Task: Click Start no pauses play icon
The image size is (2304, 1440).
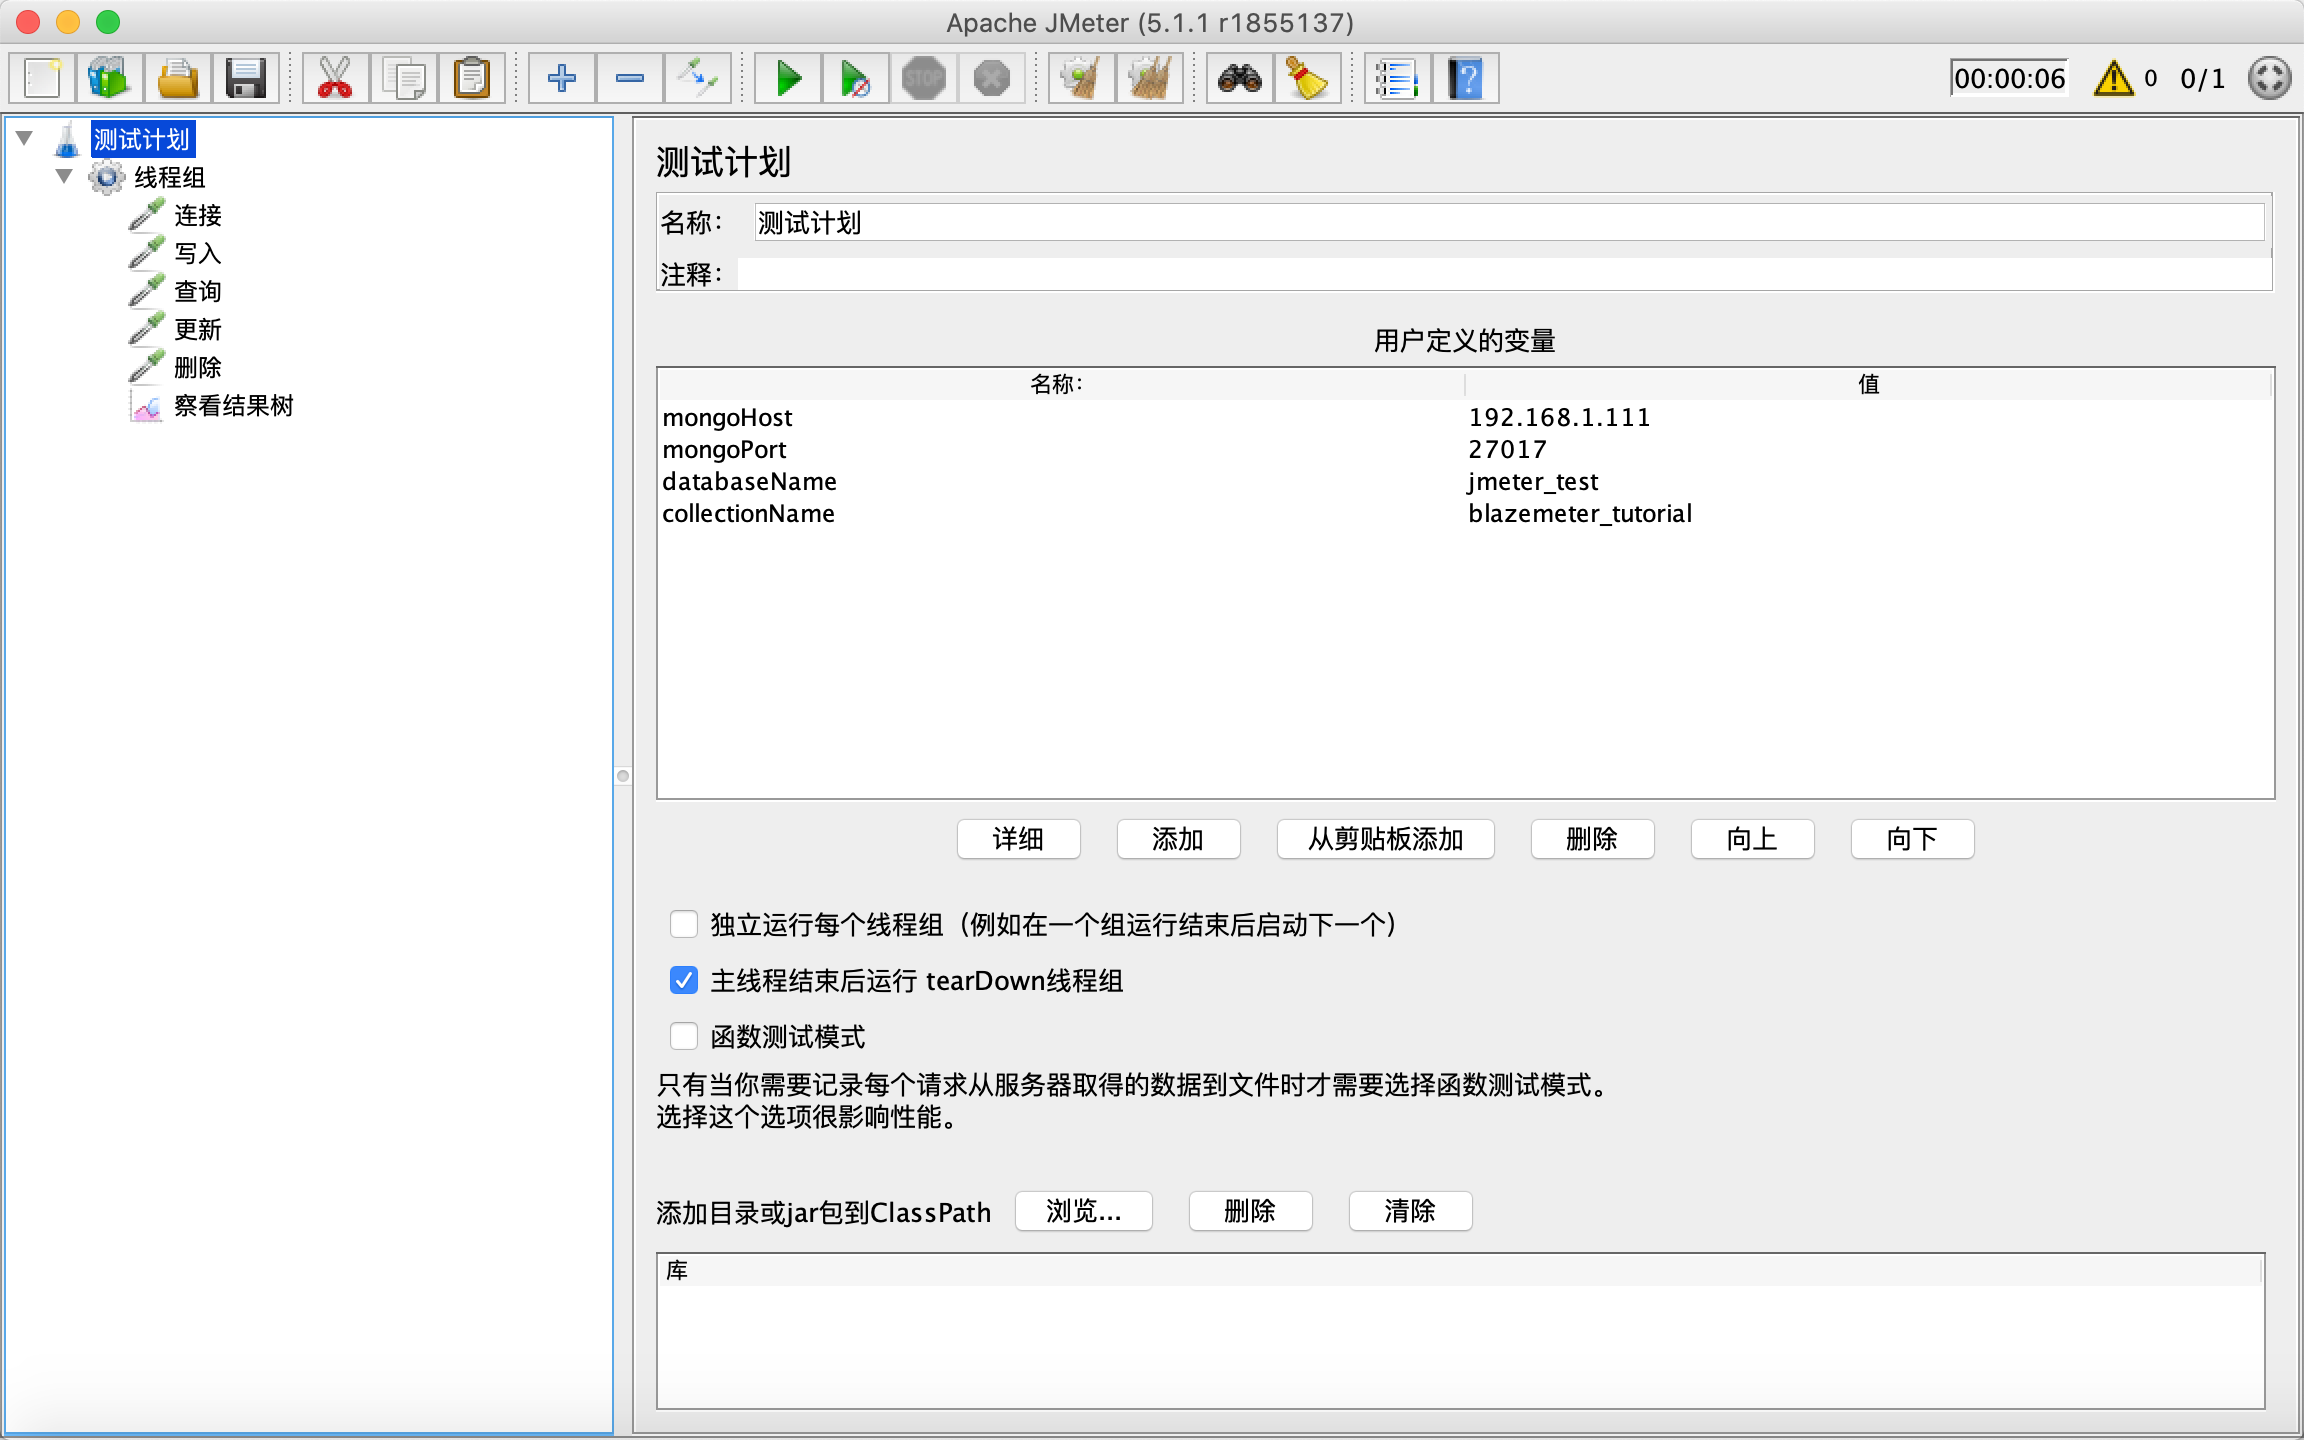Action: coord(856,78)
